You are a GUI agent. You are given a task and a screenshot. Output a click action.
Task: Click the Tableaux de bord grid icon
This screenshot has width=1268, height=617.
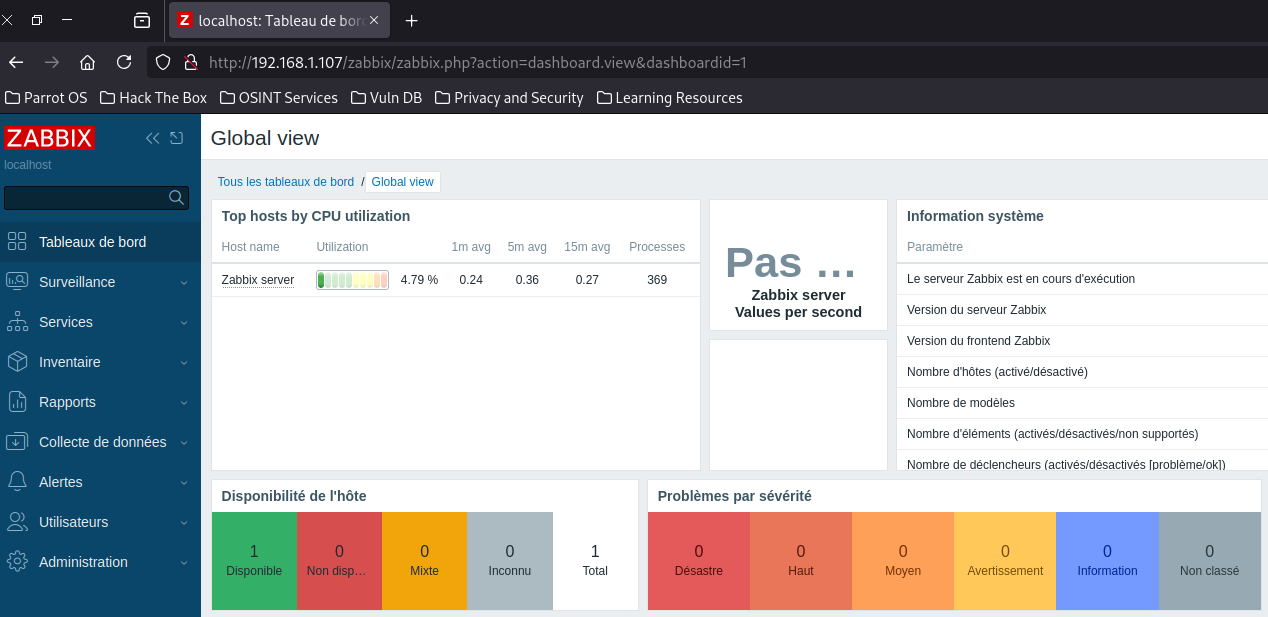click(17, 241)
